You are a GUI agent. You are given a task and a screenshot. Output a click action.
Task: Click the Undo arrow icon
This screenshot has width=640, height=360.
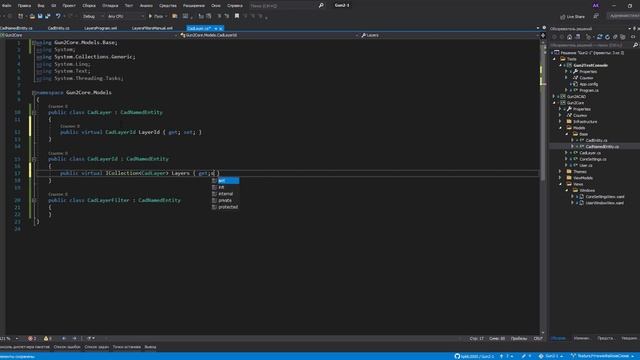click(58, 16)
